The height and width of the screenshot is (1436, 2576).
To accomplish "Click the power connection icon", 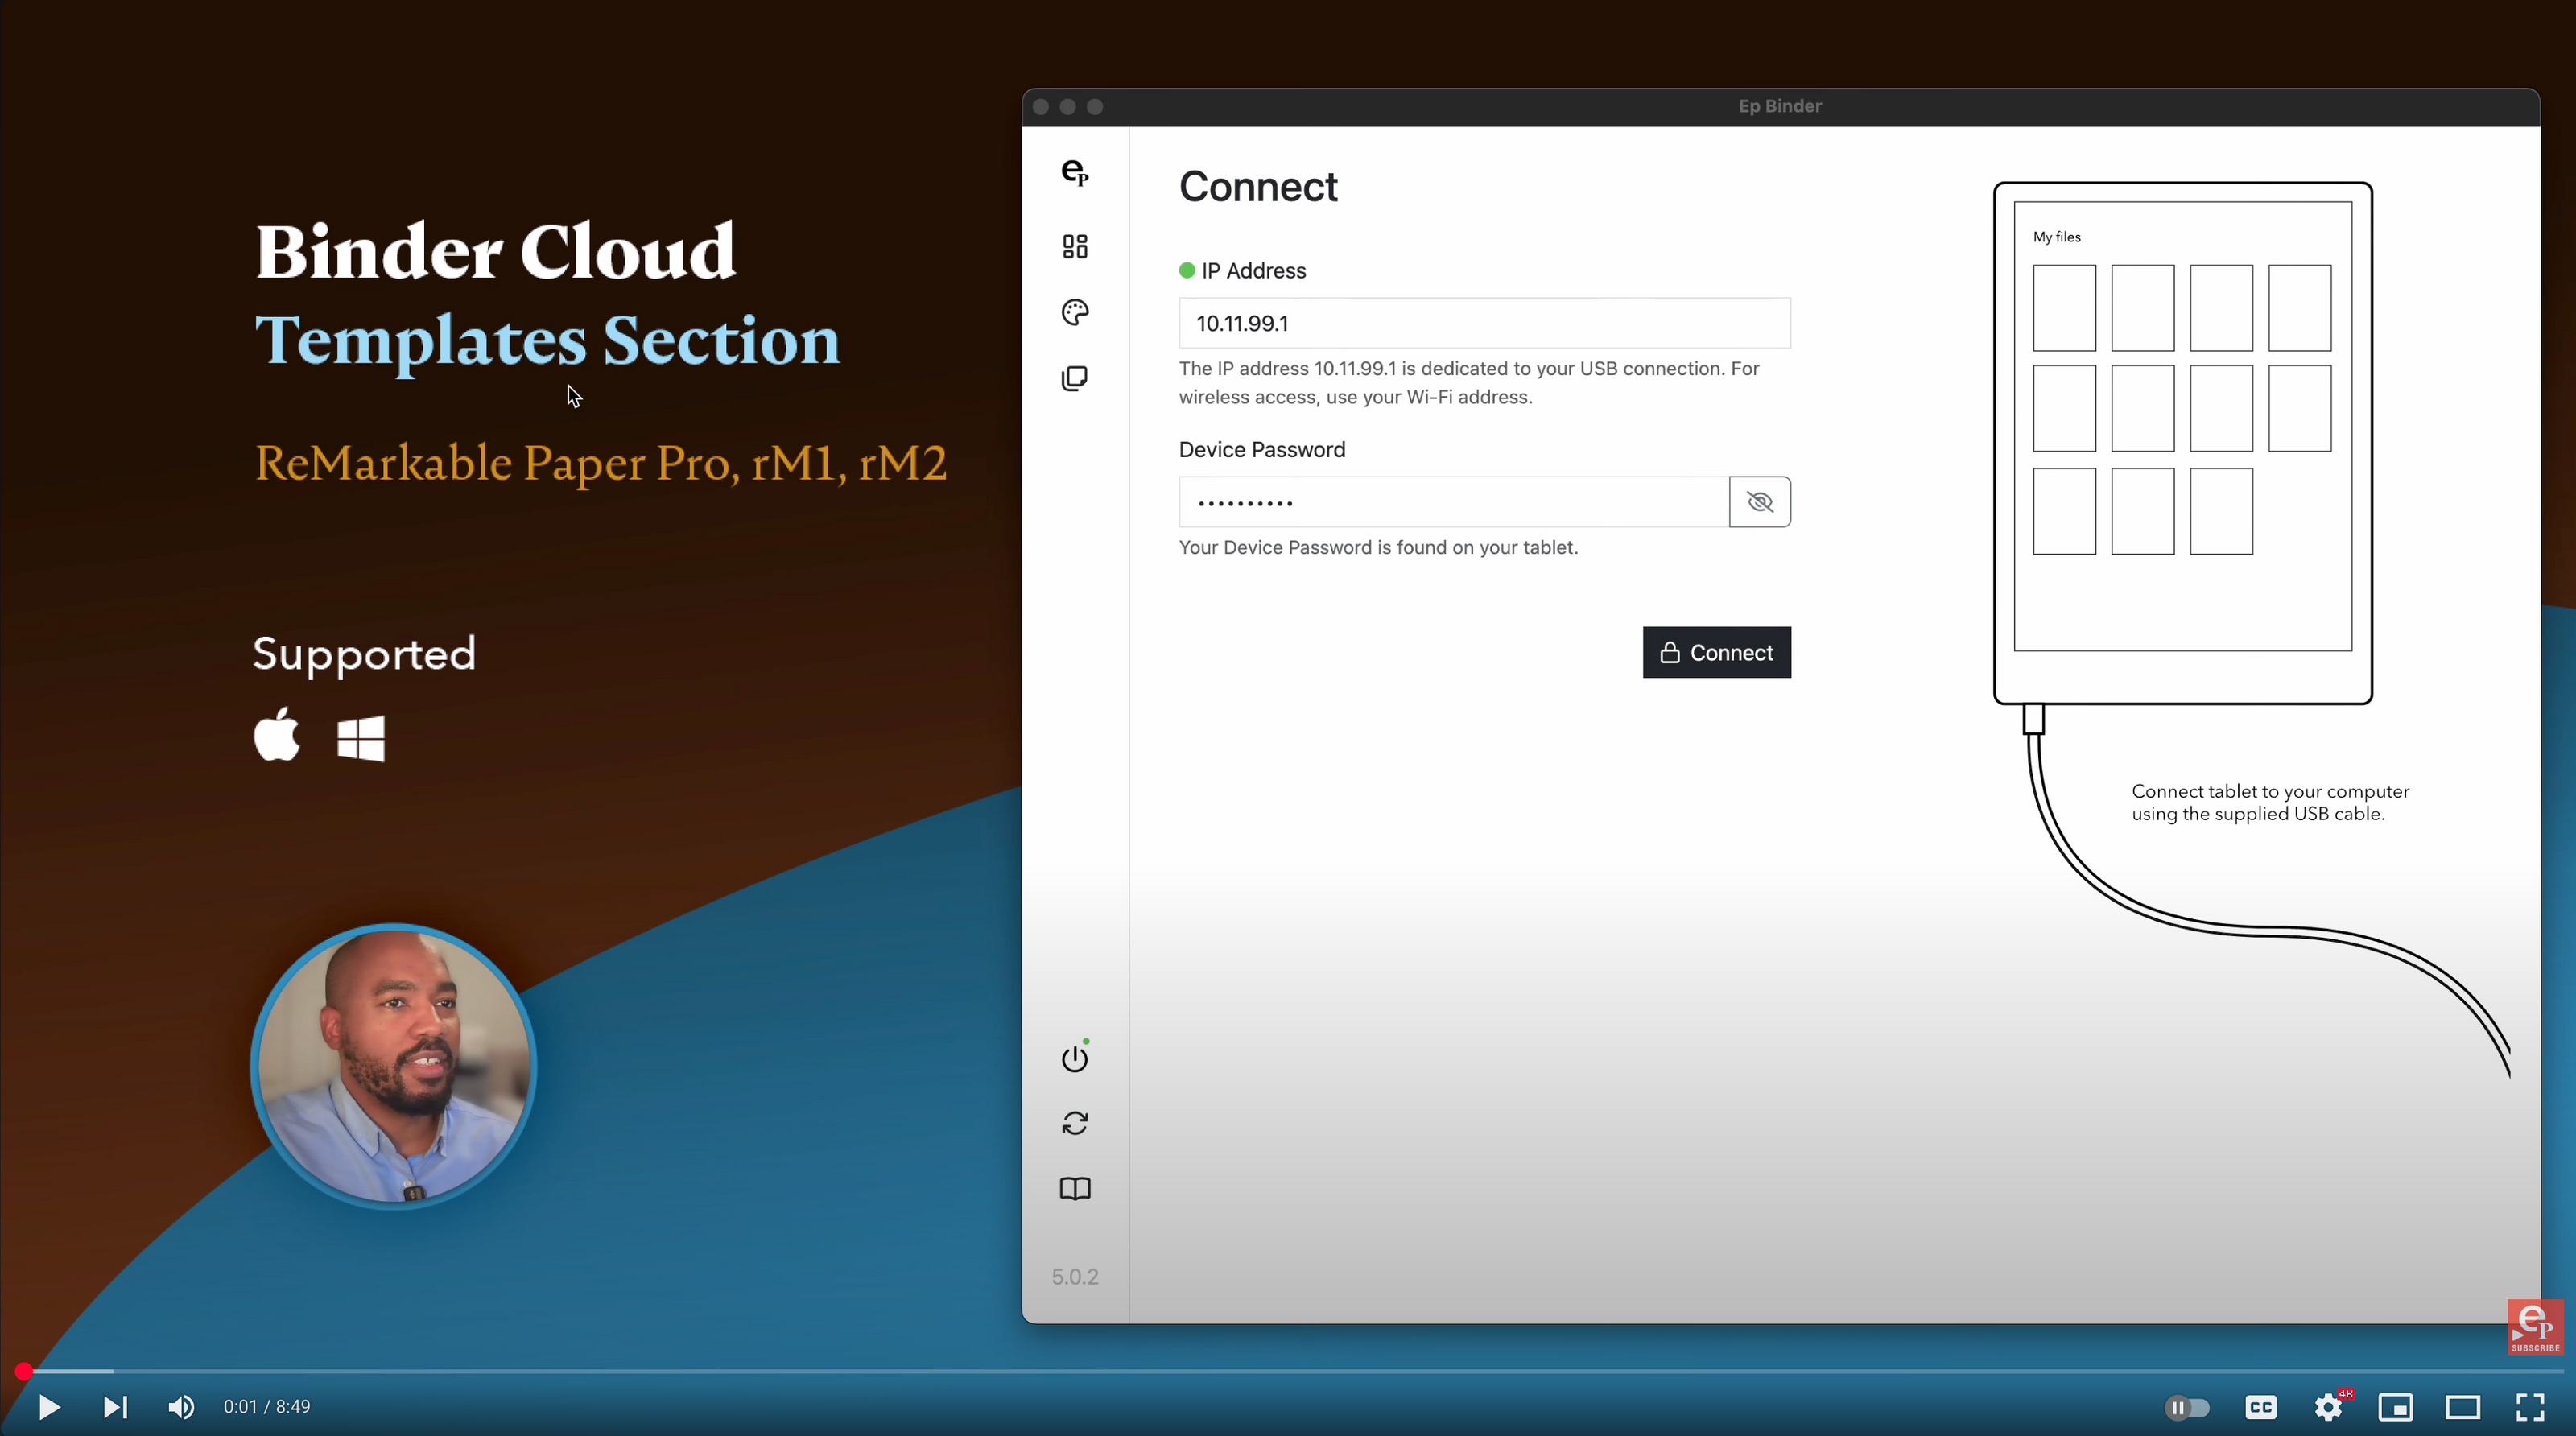I will 1075,1058.
